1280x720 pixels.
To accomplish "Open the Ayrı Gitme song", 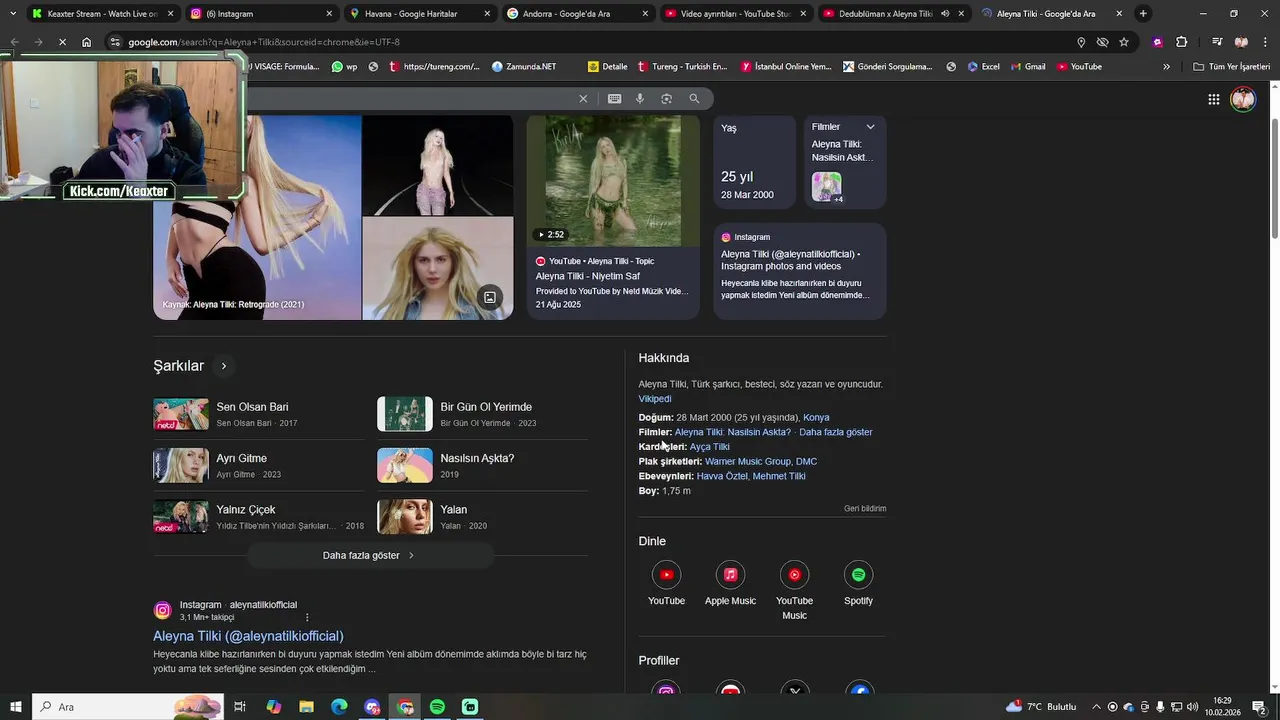I will tap(258, 465).
